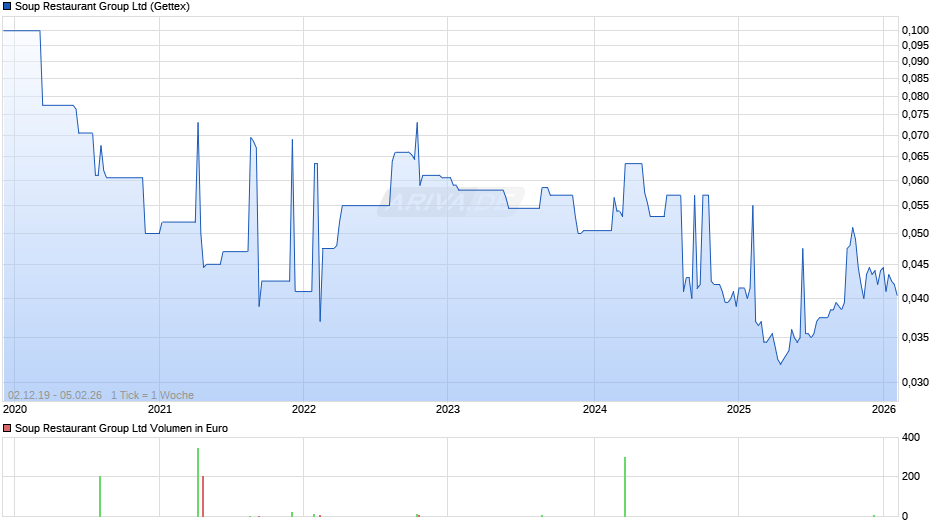
Task: Click the 0,030 price axis value
Action: [x=915, y=382]
